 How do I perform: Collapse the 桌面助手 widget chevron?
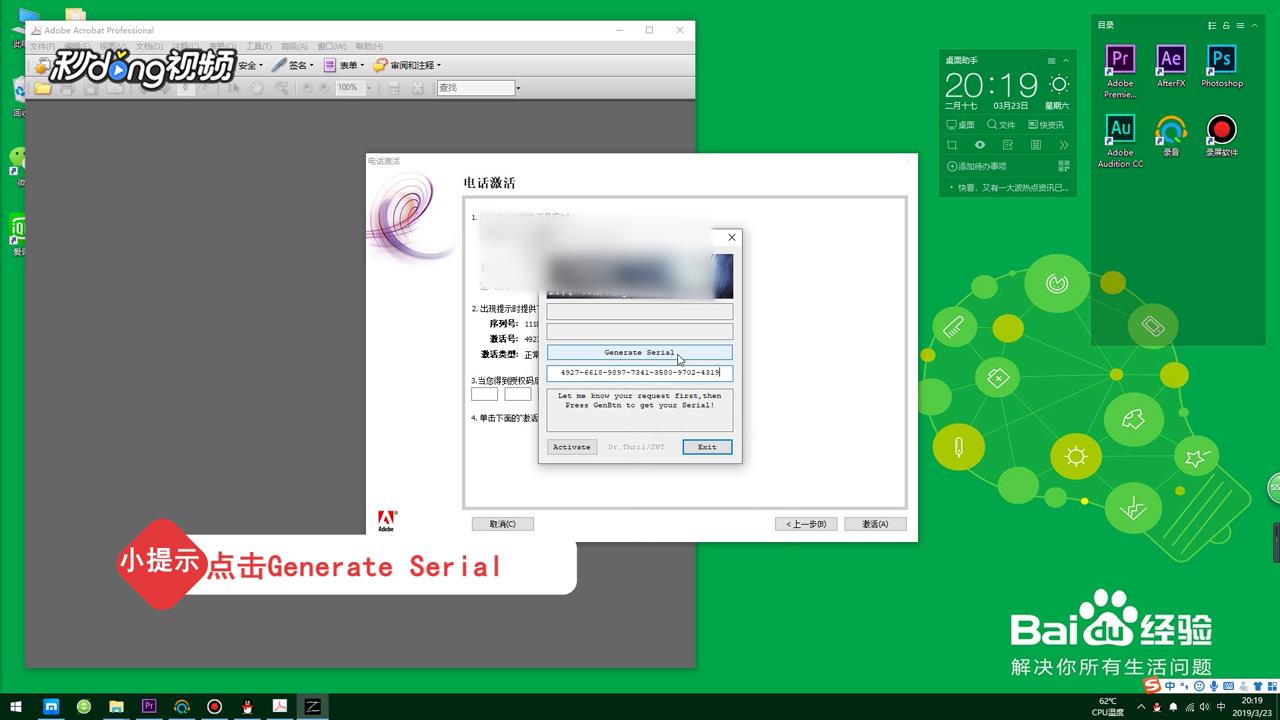tap(1066, 61)
